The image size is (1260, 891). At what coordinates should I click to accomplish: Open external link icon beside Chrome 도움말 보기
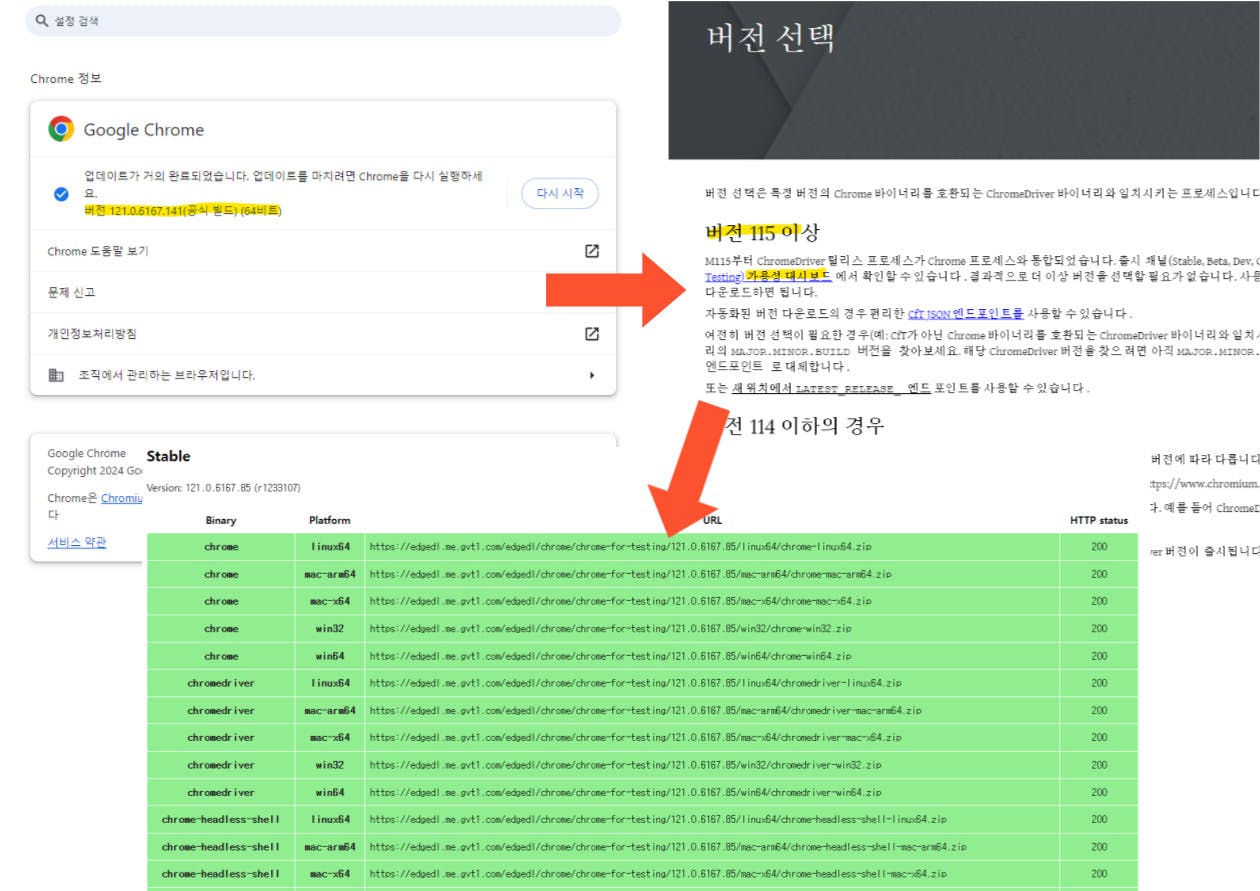592,251
